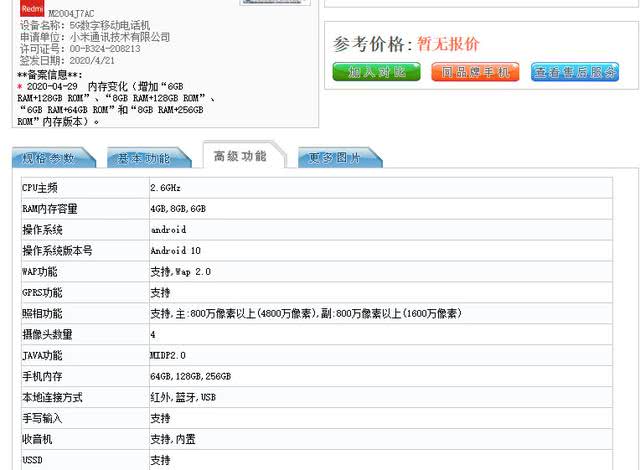
Task: Click the 本地连接方式 row label
Action: coord(52,397)
